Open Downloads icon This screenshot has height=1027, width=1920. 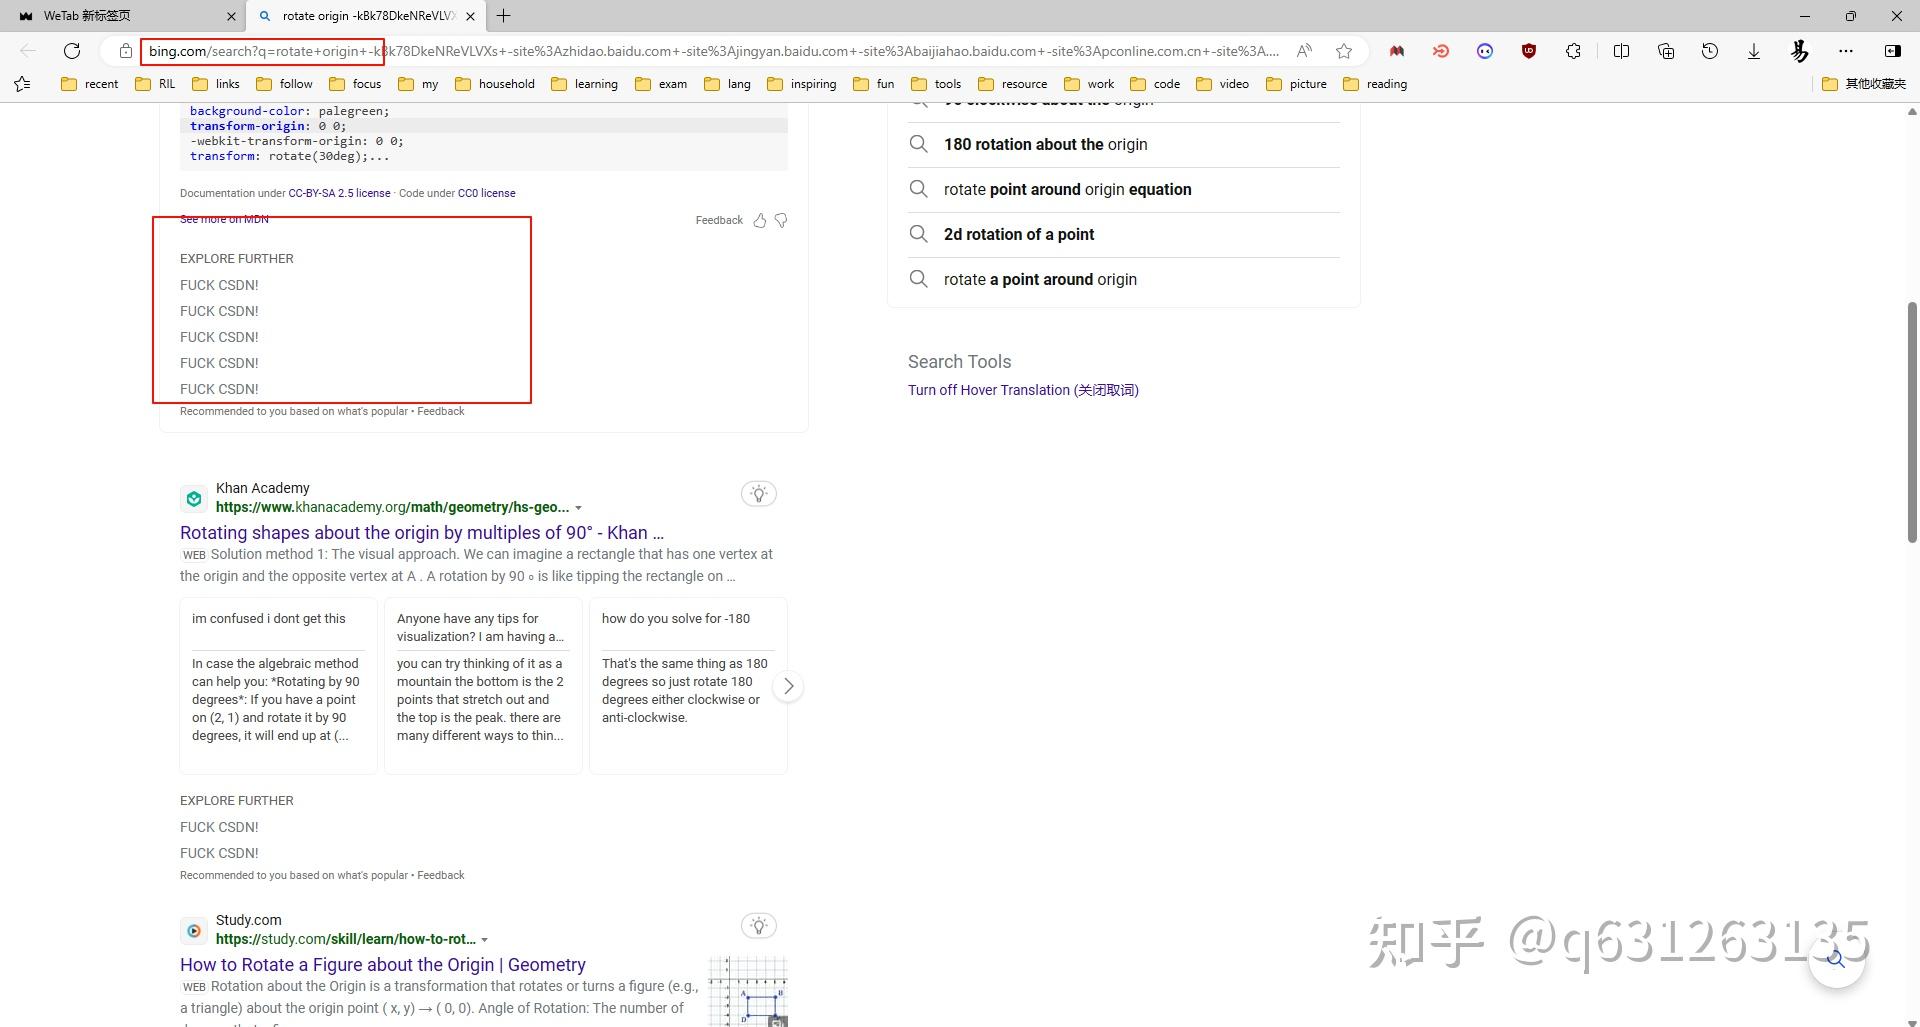click(1754, 51)
